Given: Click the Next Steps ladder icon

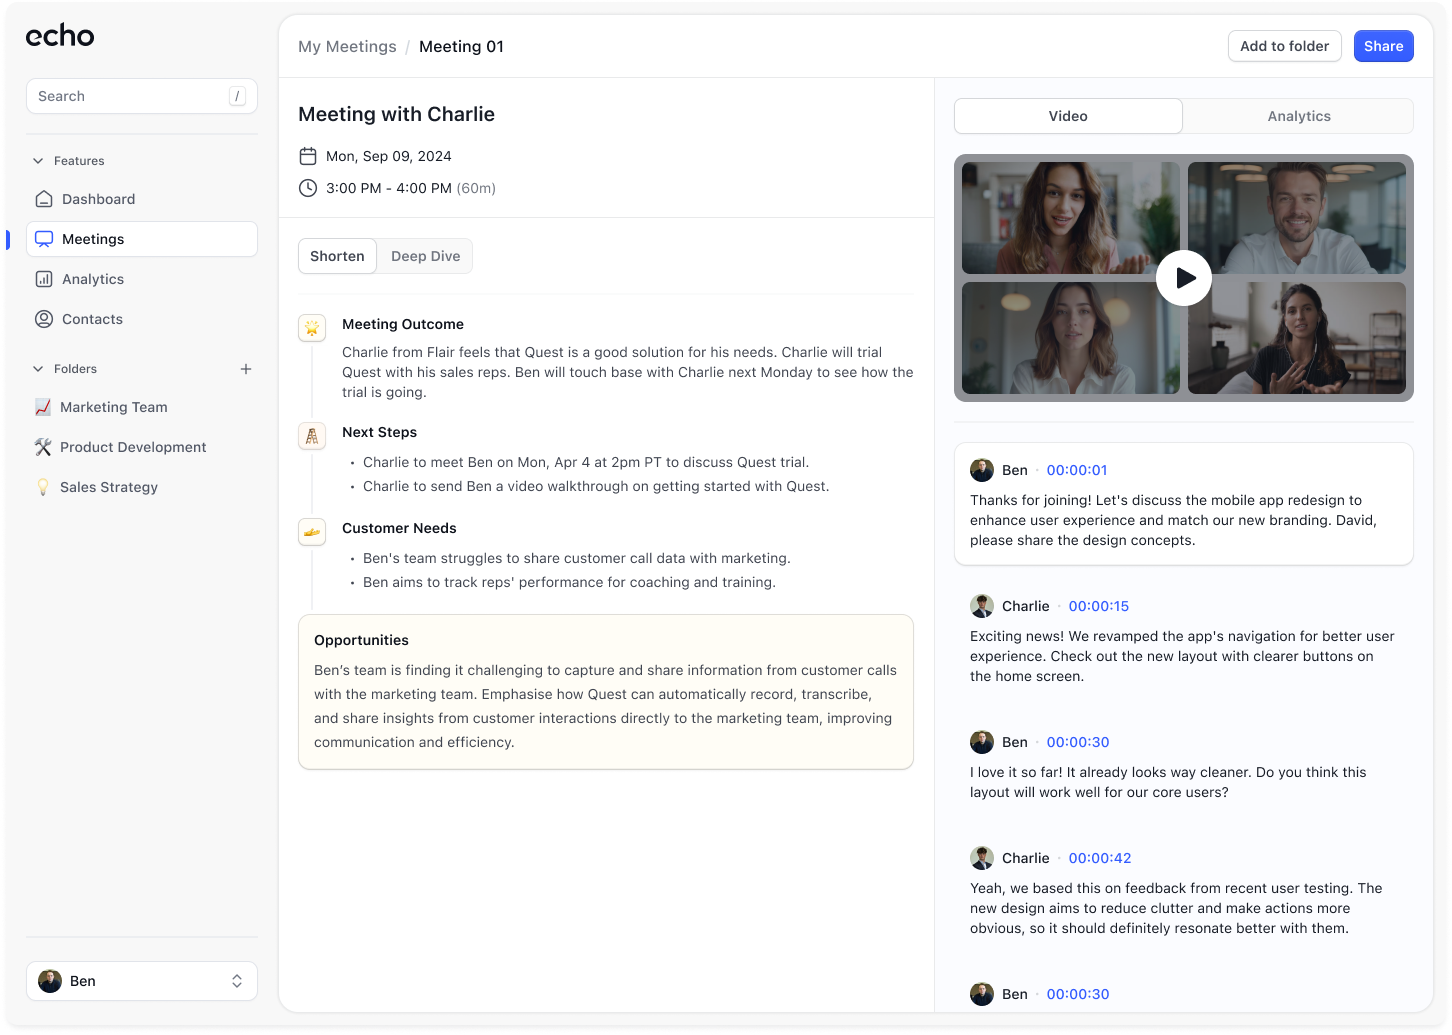Looking at the screenshot, I should [312, 436].
